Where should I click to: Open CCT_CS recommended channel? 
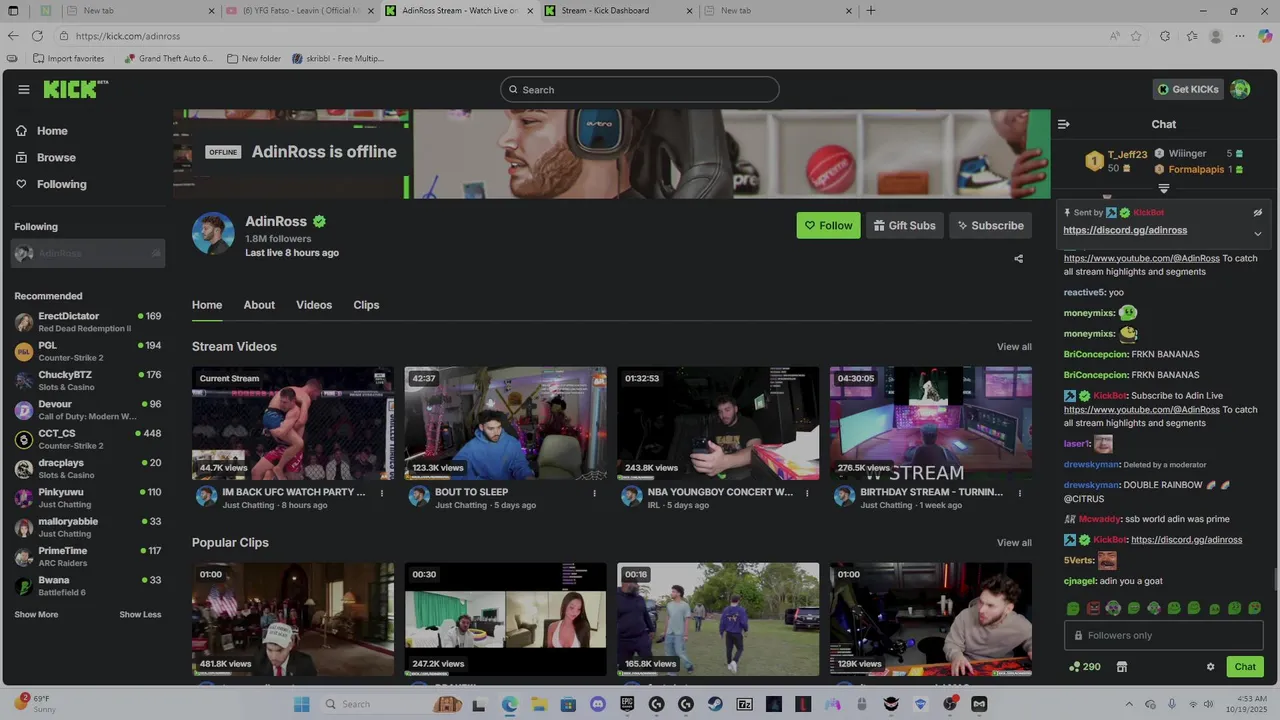click(x=88, y=439)
